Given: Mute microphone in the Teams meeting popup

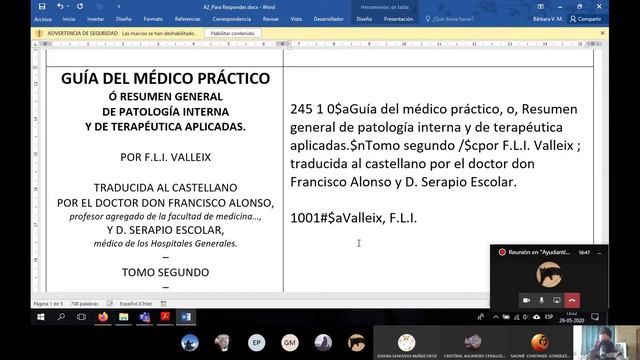Looking at the screenshot, I should point(542,300).
